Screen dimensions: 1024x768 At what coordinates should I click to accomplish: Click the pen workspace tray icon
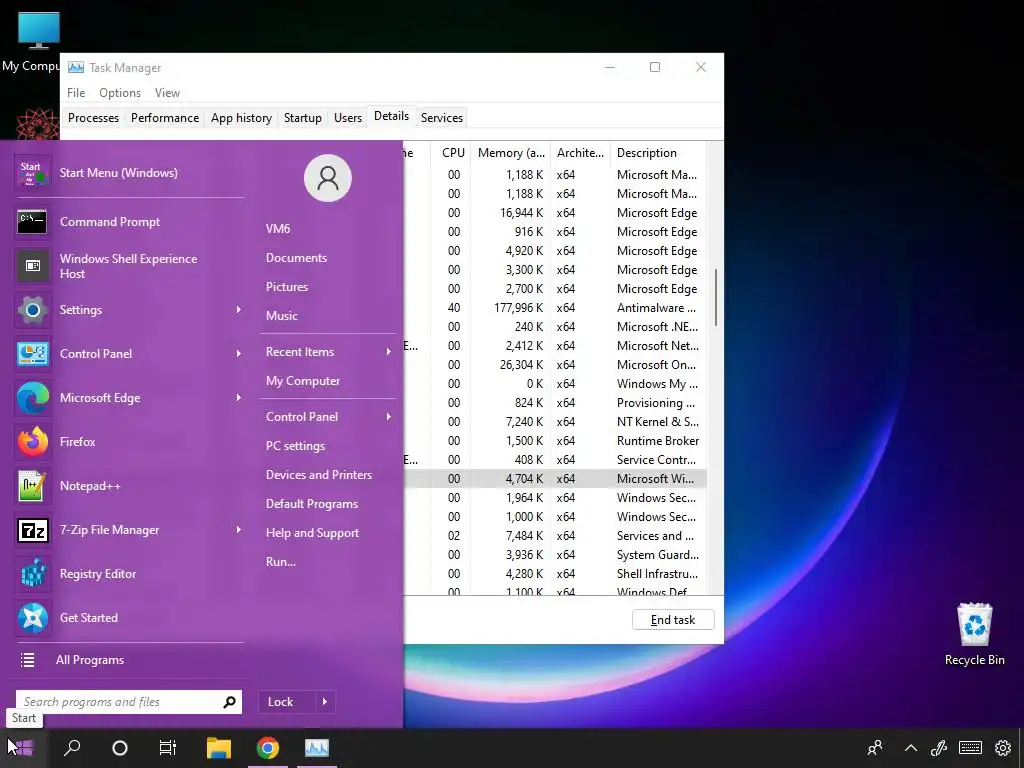[939, 748]
